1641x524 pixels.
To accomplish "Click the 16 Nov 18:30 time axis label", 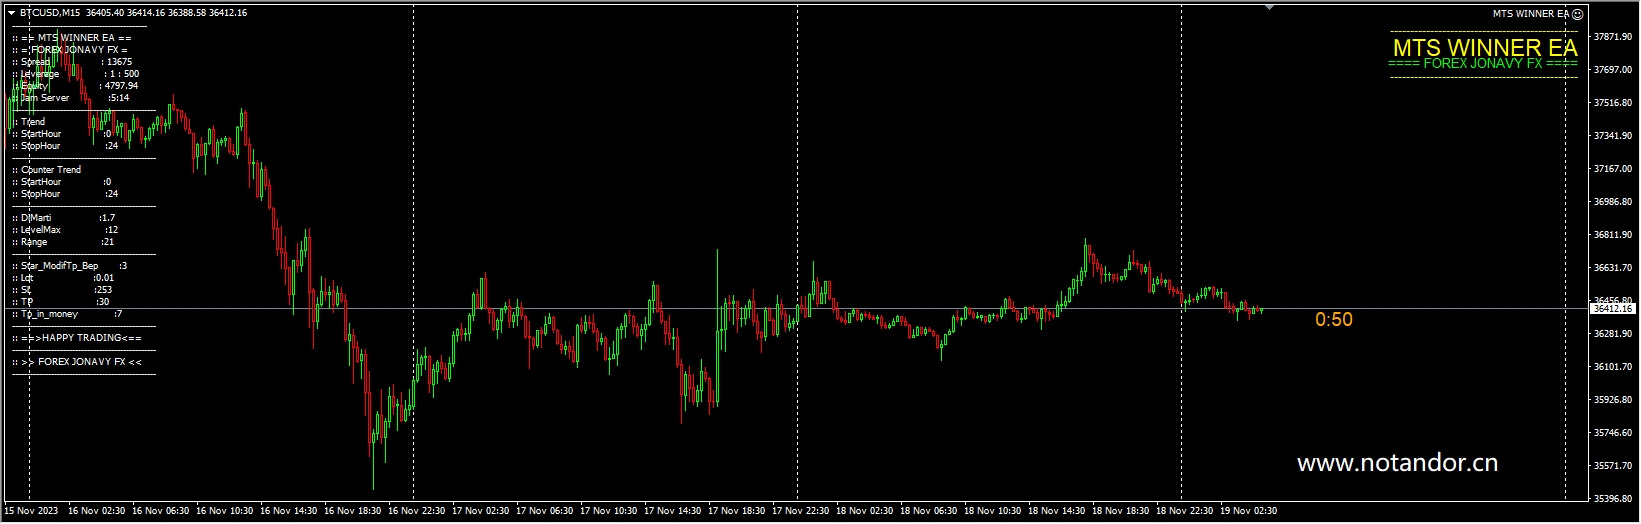I will point(352,511).
